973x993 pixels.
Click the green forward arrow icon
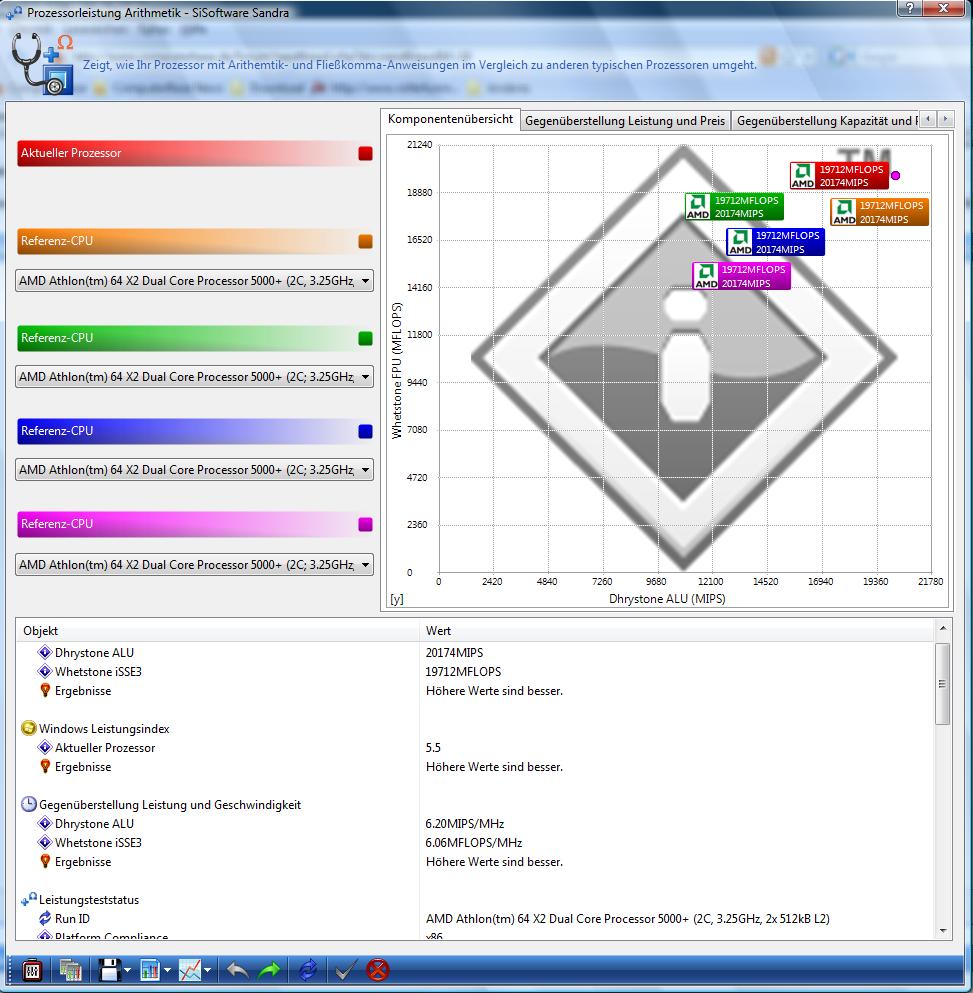pyautogui.click(x=270, y=970)
